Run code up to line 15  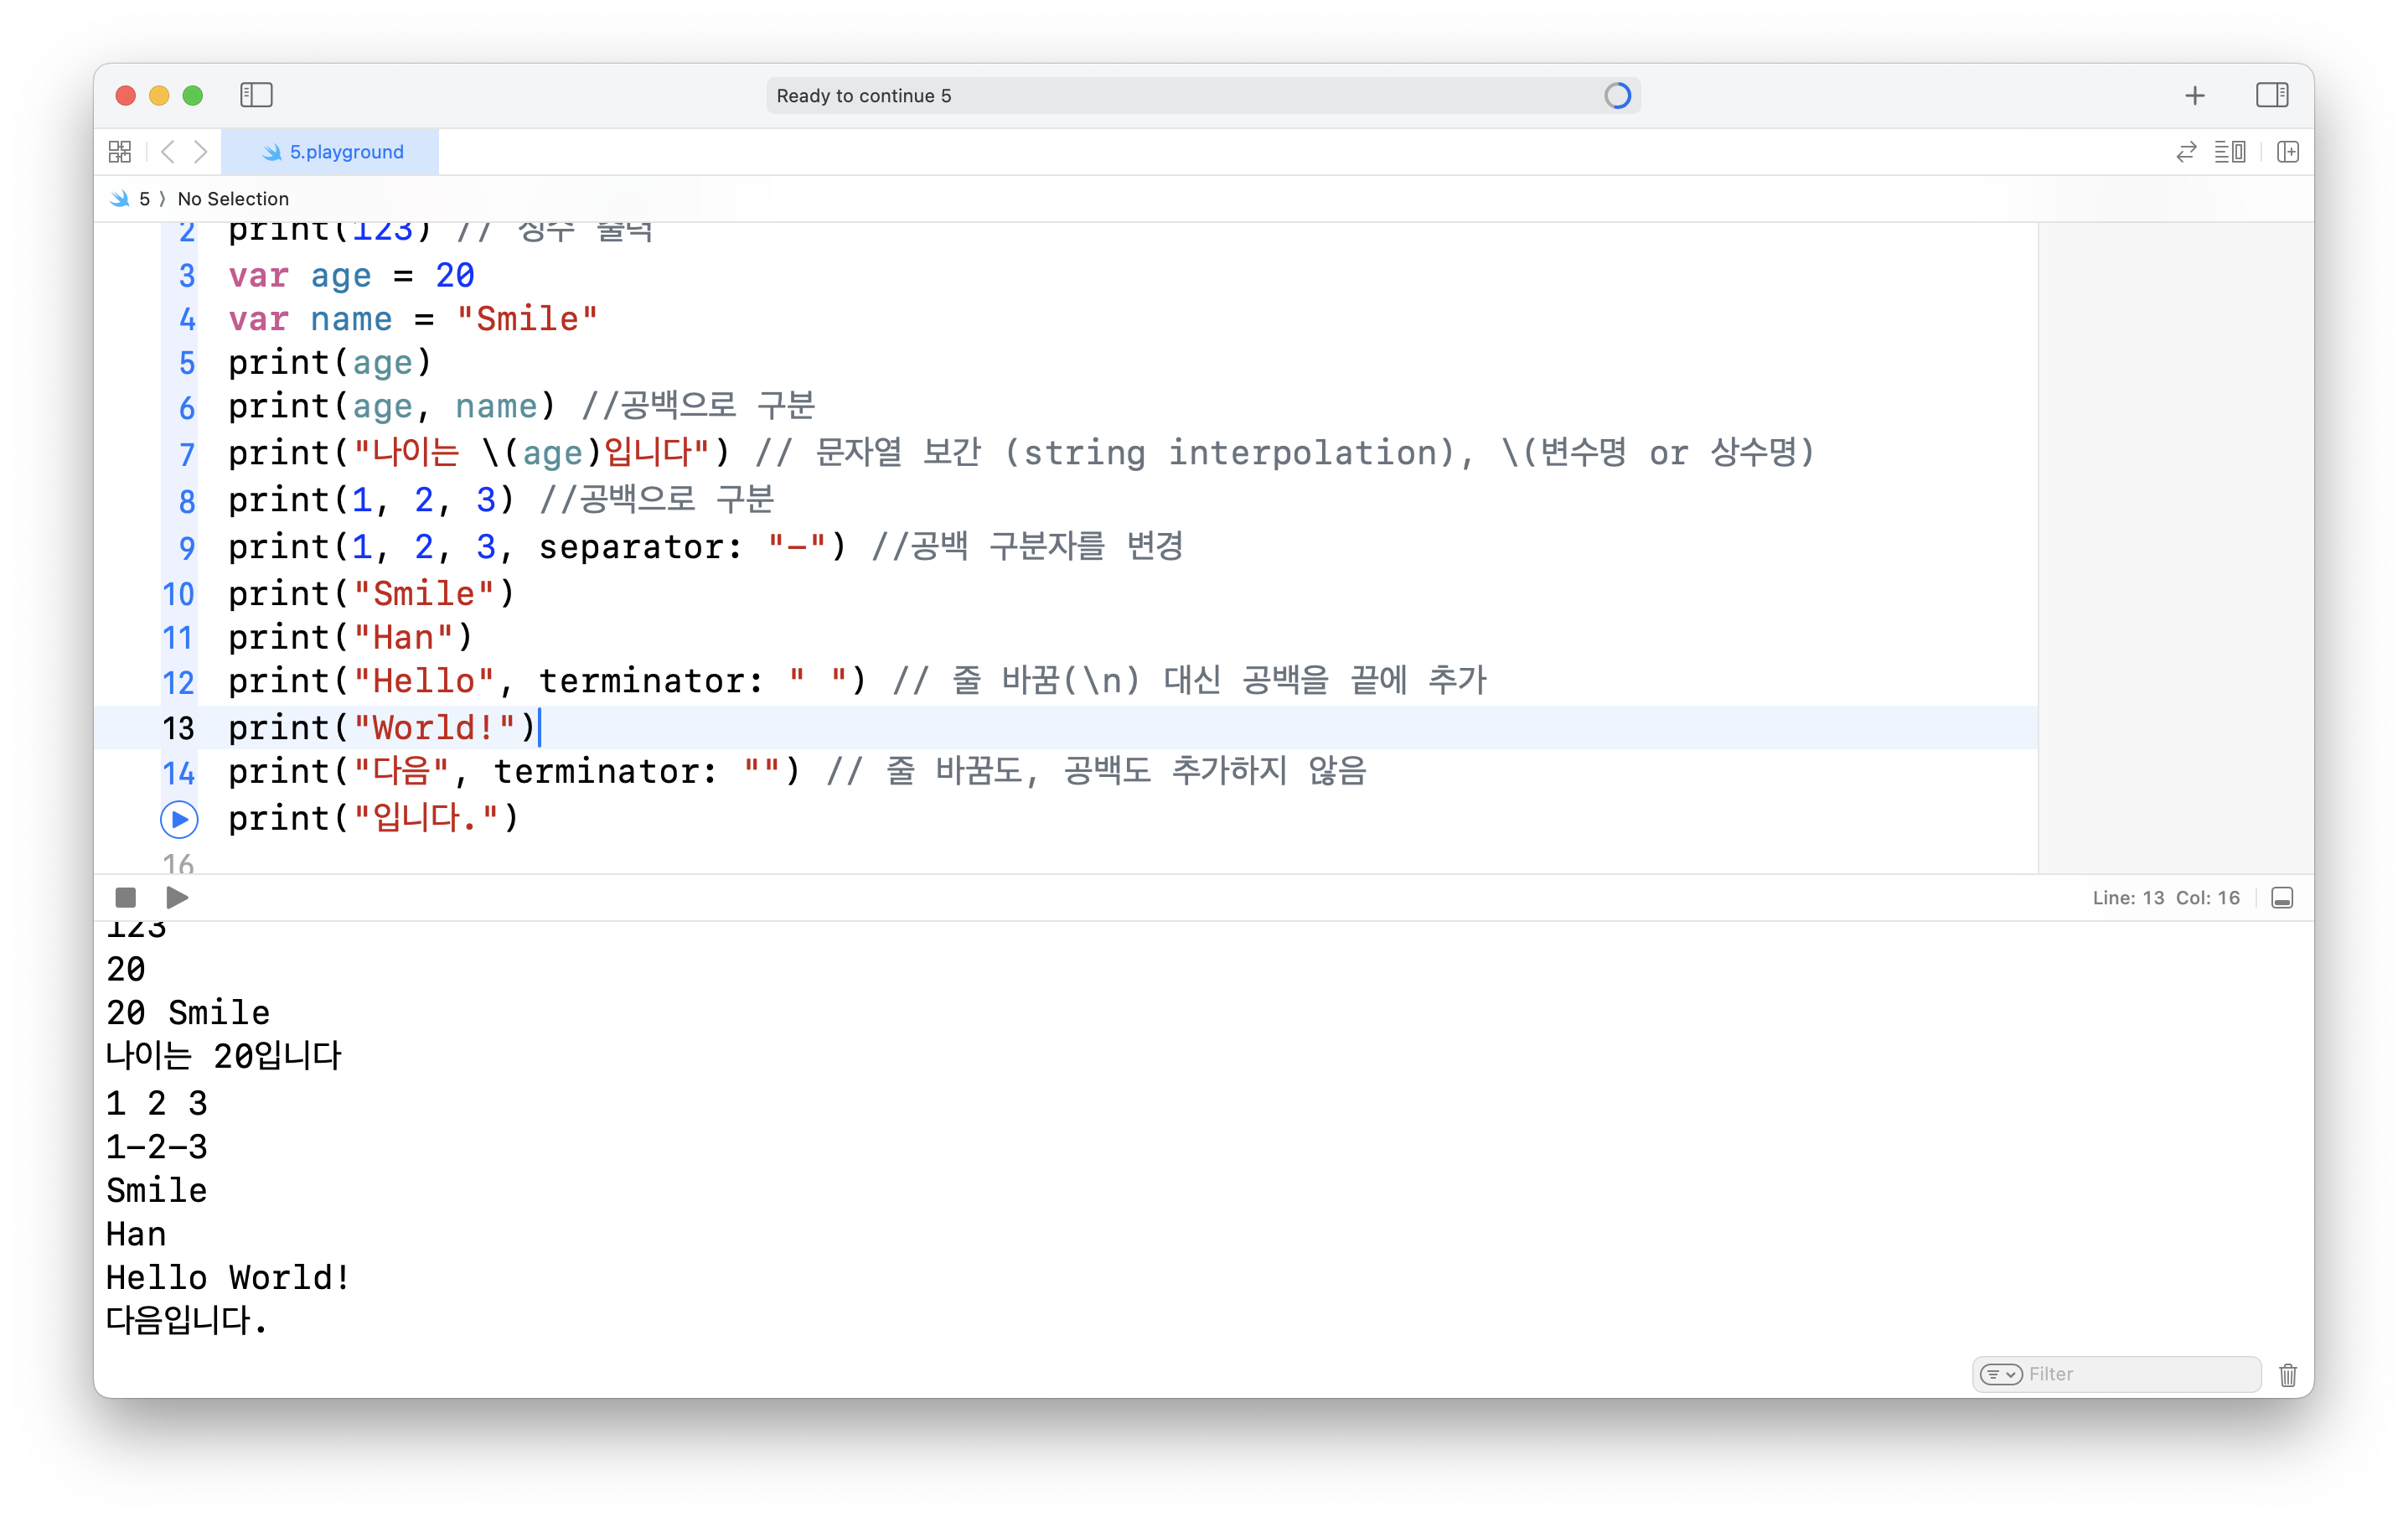(179, 820)
